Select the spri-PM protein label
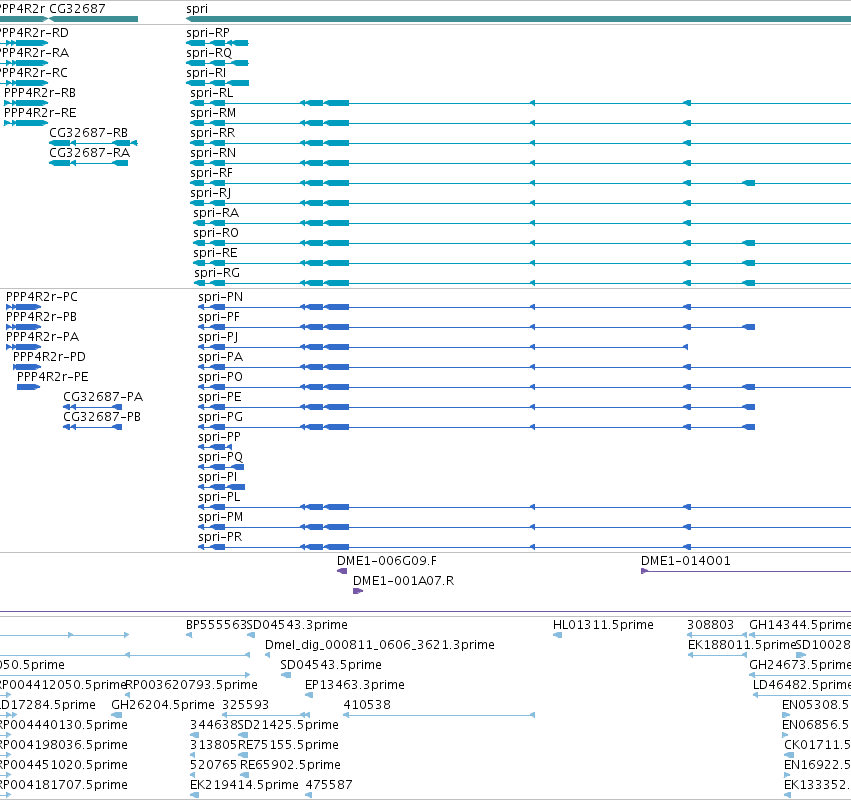Viewport: 851px width, 800px height. tap(220, 517)
